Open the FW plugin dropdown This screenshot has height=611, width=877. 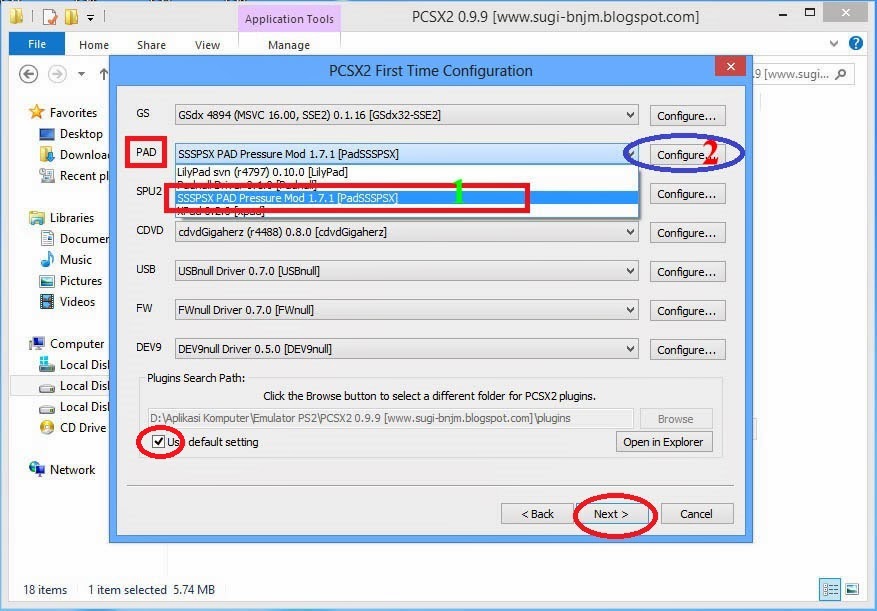point(407,309)
